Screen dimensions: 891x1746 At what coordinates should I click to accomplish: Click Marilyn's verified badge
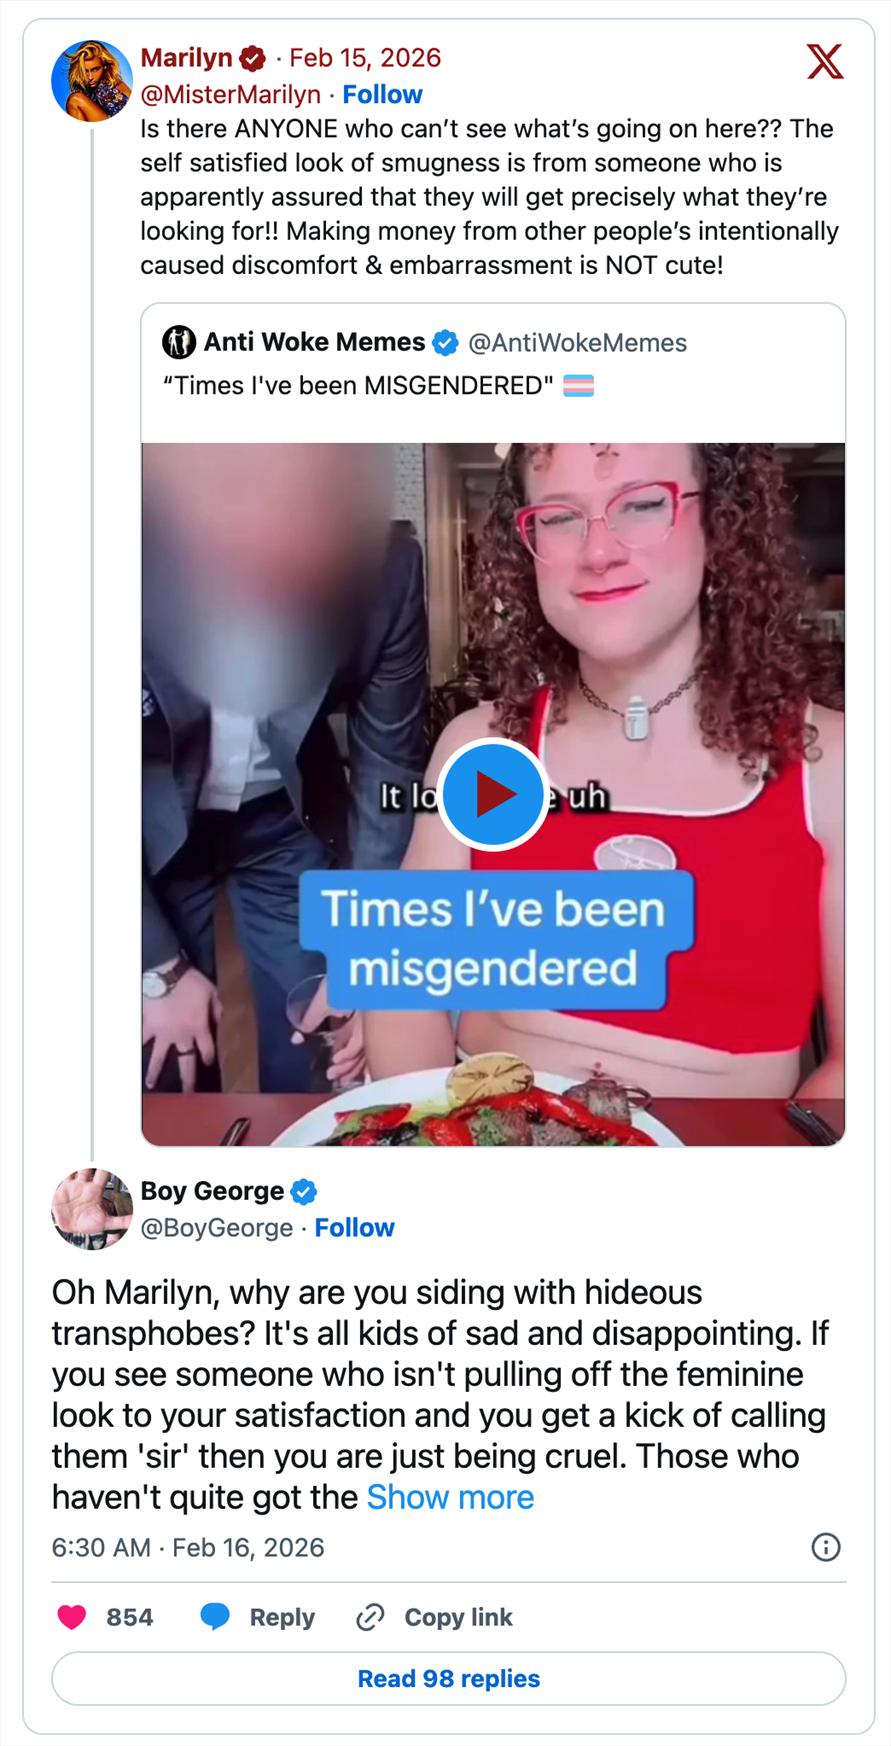254,59
